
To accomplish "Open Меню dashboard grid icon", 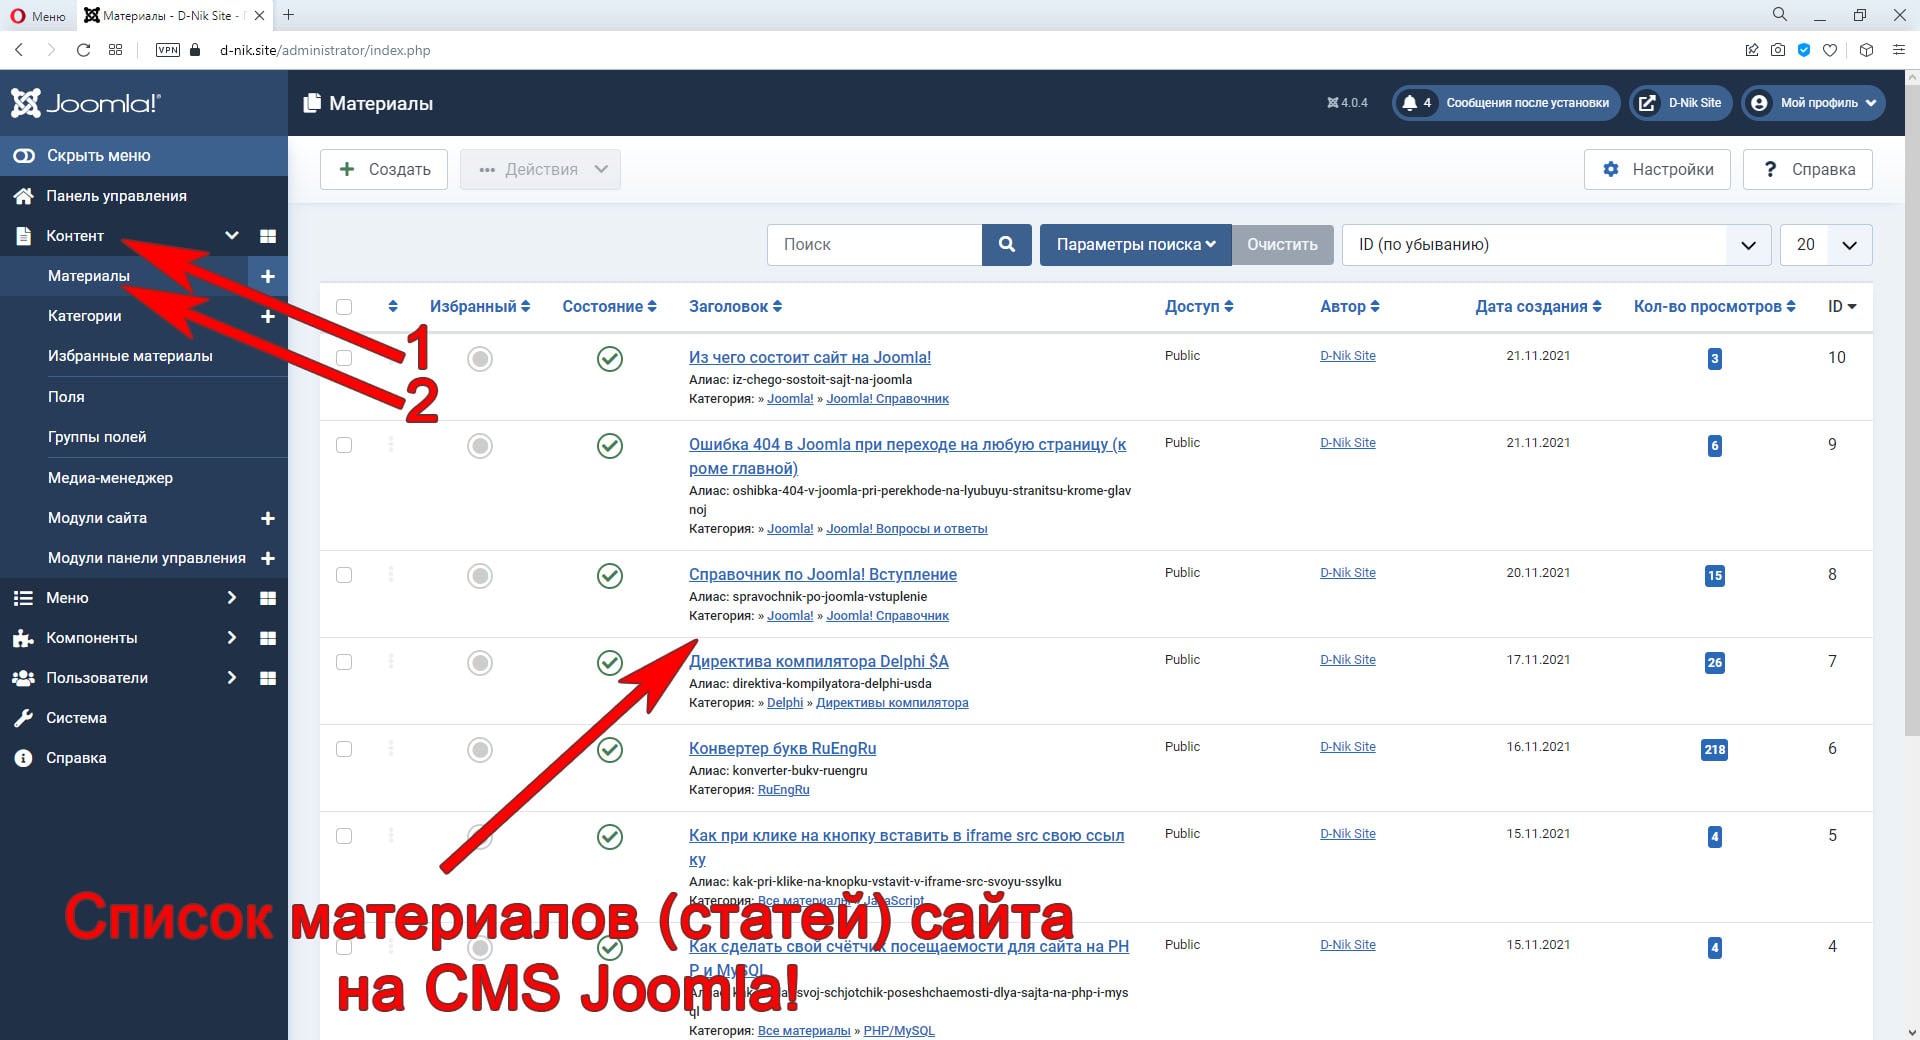I will point(268,598).
